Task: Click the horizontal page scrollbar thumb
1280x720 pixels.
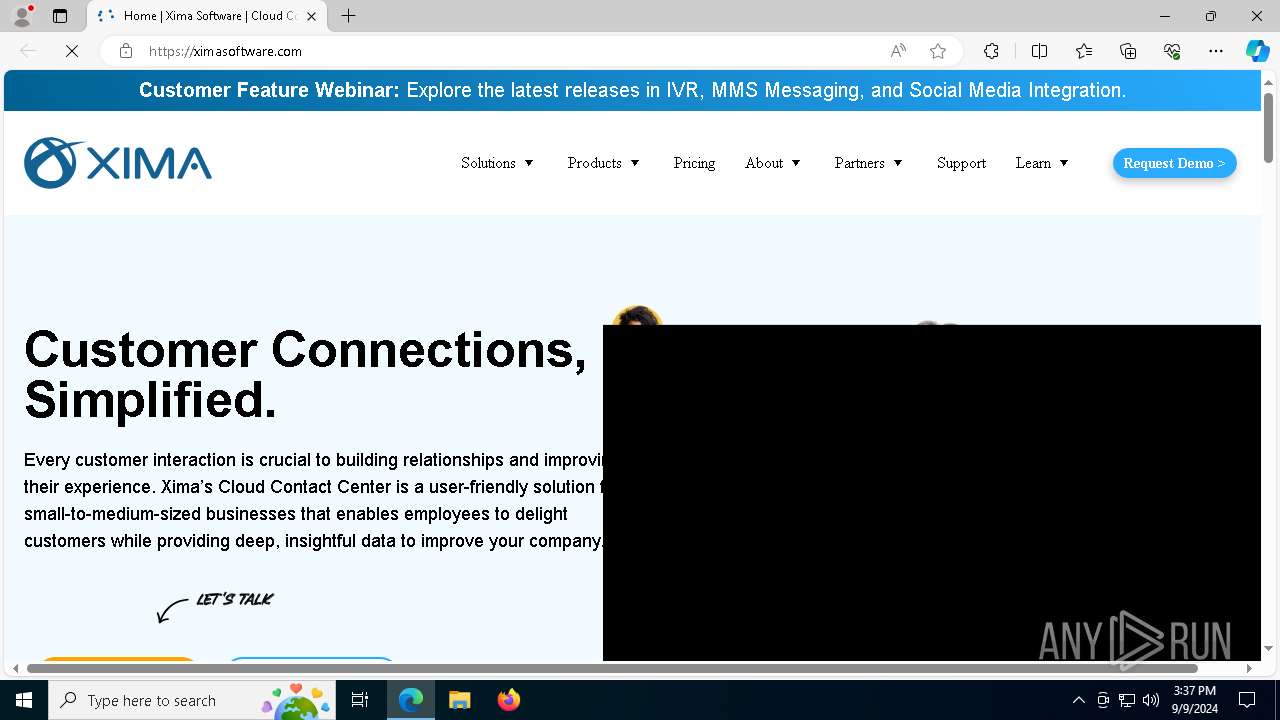Action: pyautogui.click(x=612, y=668)
